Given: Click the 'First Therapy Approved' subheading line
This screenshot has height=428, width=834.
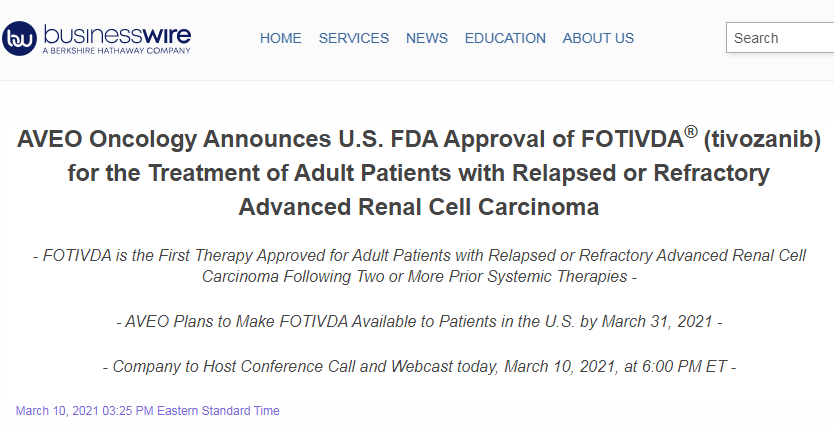Looking at the screenshot, I should click(x=419, y=256).
